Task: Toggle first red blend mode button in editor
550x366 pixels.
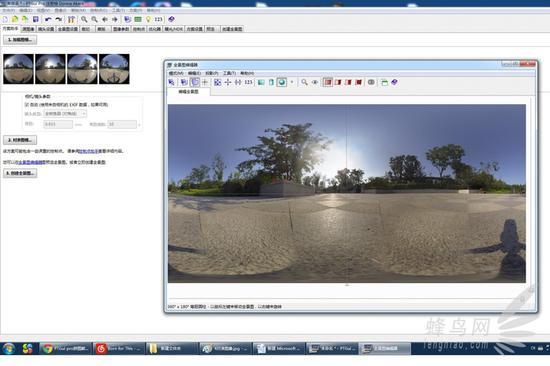Action: tap(328, 82)
